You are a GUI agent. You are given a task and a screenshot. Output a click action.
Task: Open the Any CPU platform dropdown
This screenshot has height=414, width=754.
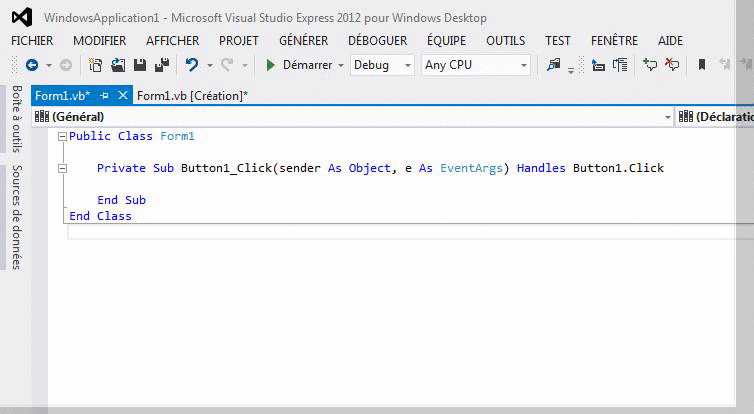pyautogui.click(x=476, y=65)
